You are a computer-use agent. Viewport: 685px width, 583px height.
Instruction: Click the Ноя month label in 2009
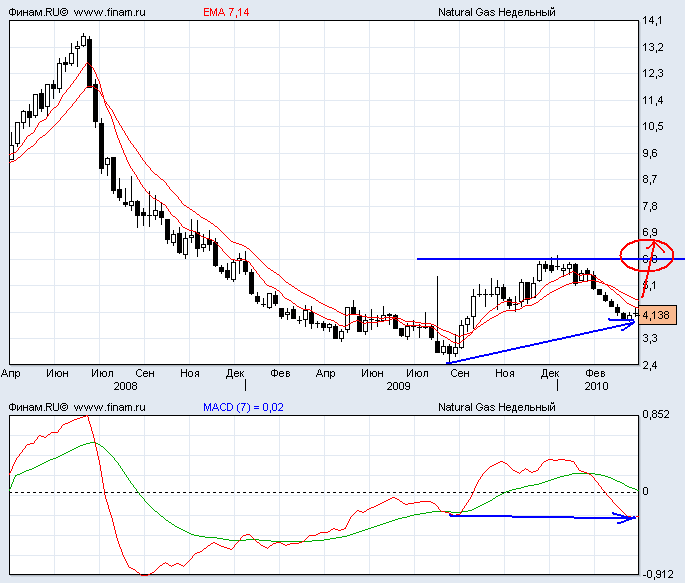[505, 373]
